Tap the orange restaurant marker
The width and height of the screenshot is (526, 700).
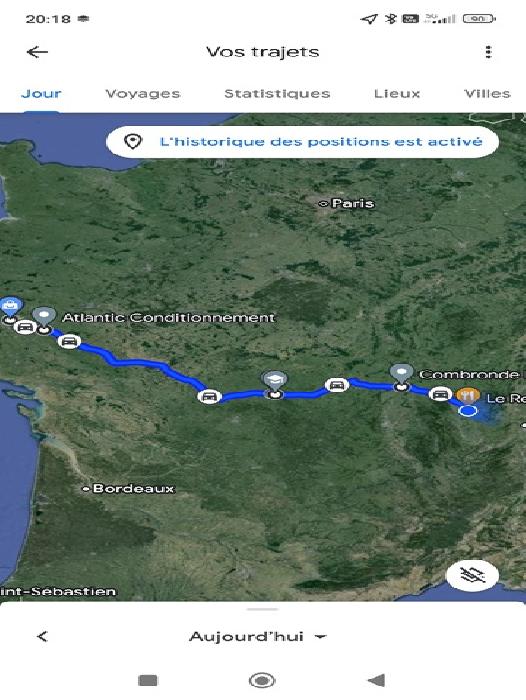[x=468, y=395]
